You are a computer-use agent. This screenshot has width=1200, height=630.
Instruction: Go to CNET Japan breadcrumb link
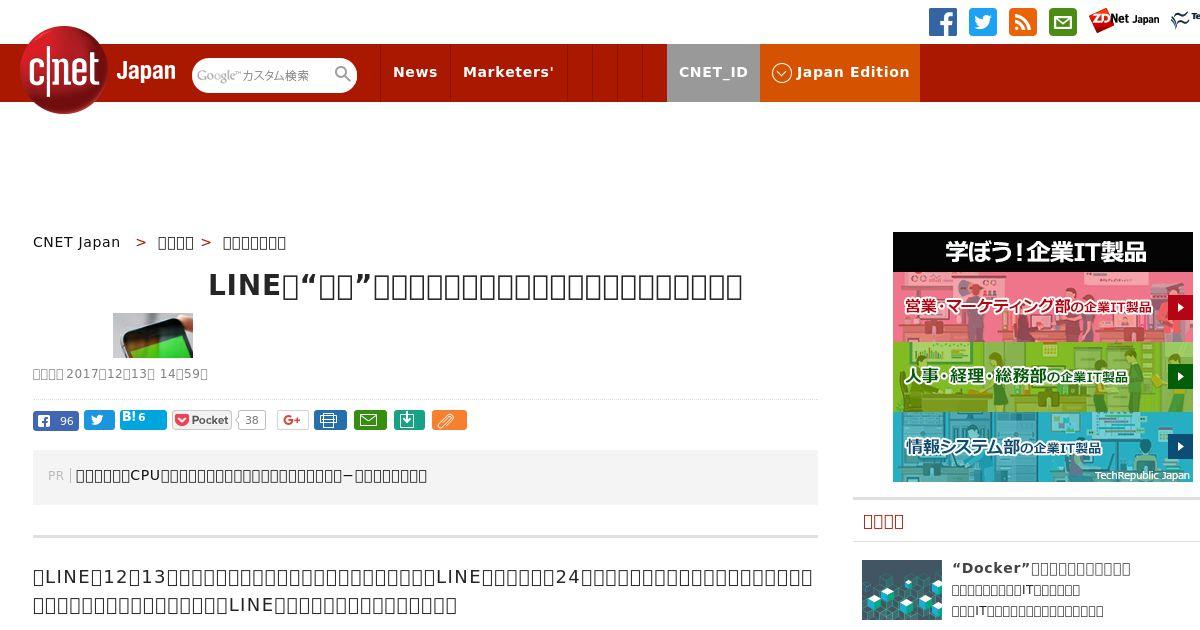point(76,242)
